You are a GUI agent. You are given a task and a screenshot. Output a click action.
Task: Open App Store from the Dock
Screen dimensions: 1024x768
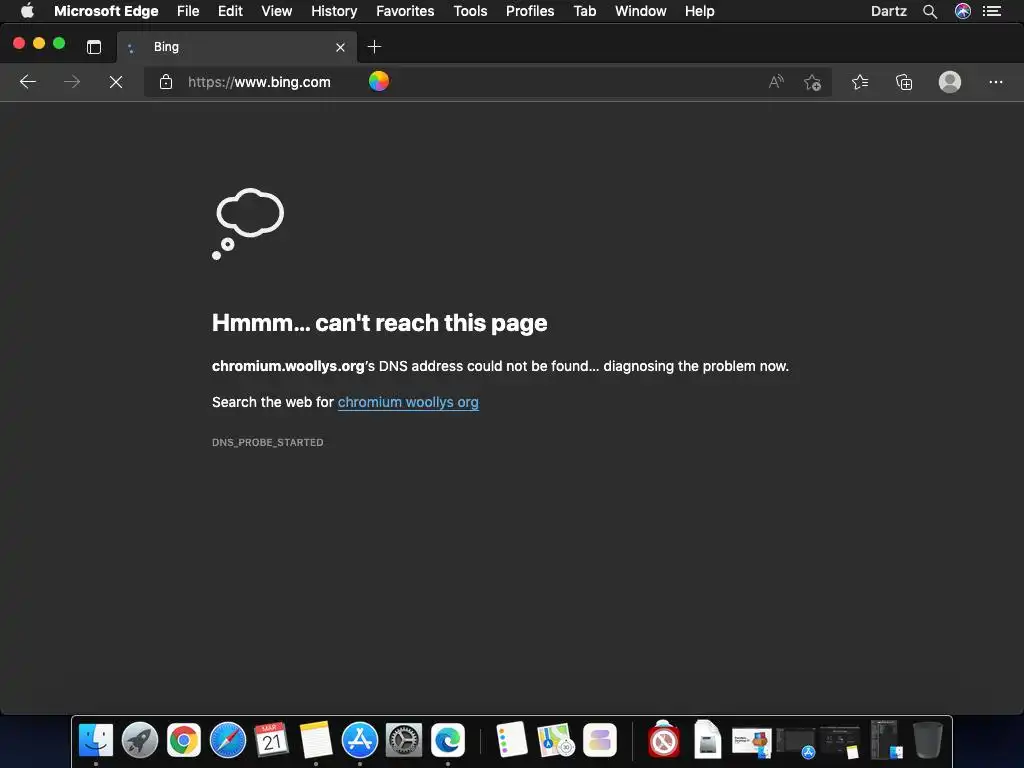(360, 741)
